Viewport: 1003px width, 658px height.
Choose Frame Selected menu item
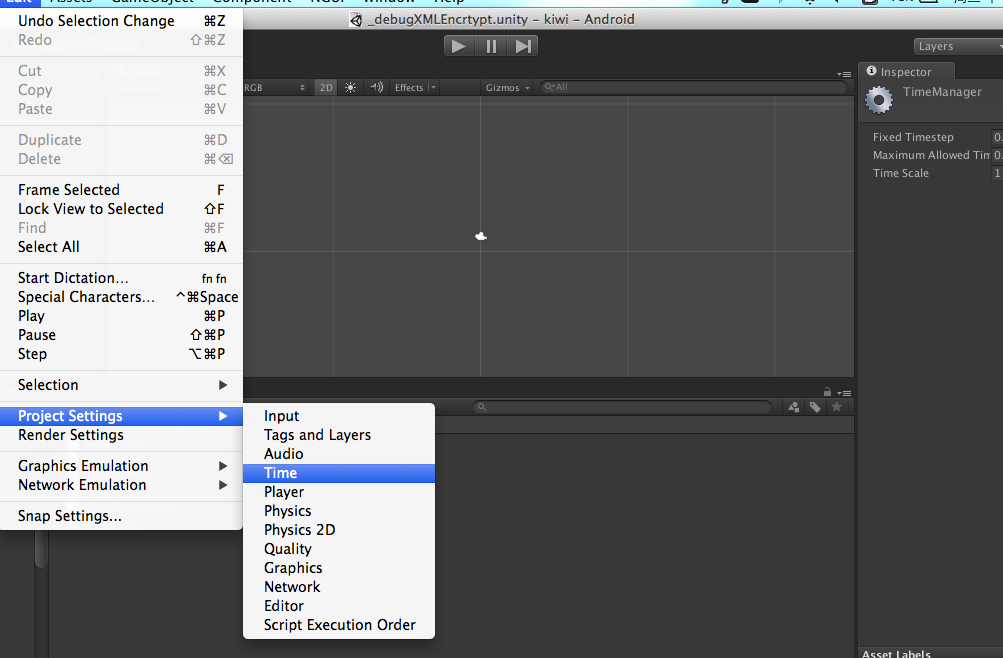[x=121, y=190]
